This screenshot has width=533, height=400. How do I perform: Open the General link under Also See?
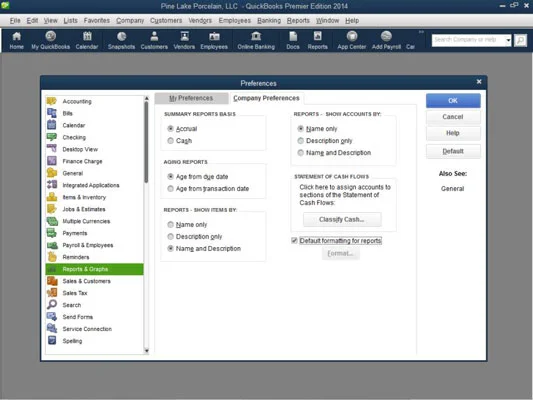(x=452, y=189)
